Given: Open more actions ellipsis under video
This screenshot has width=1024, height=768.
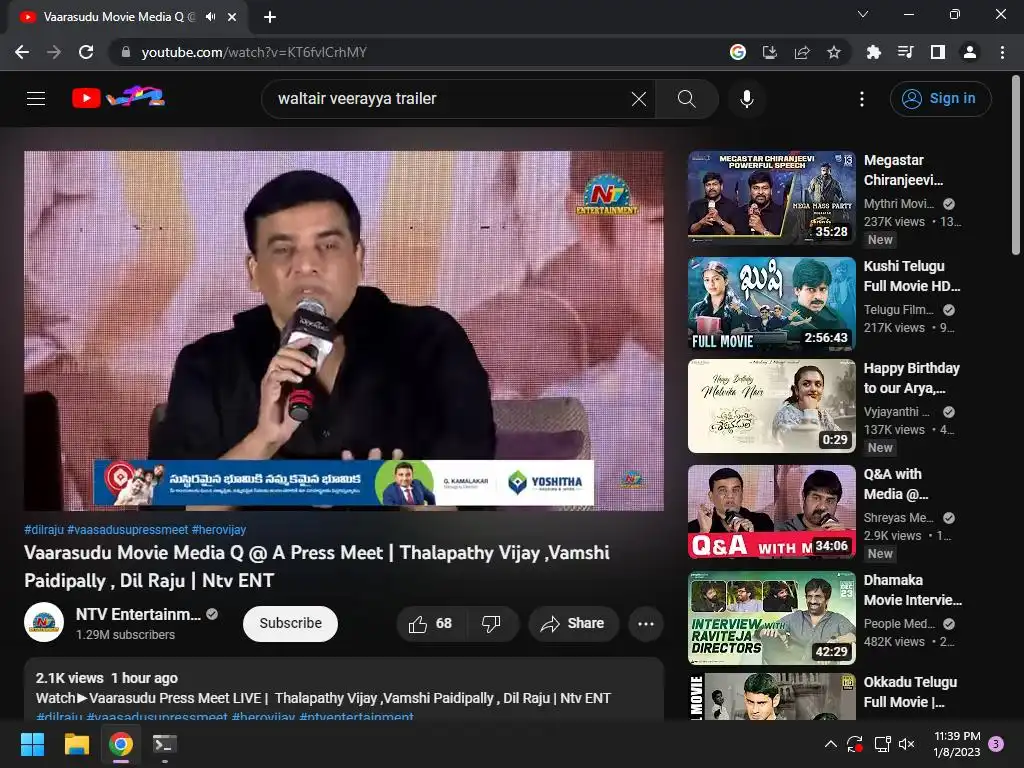Looking at the screenshot, I should (646, 624).
